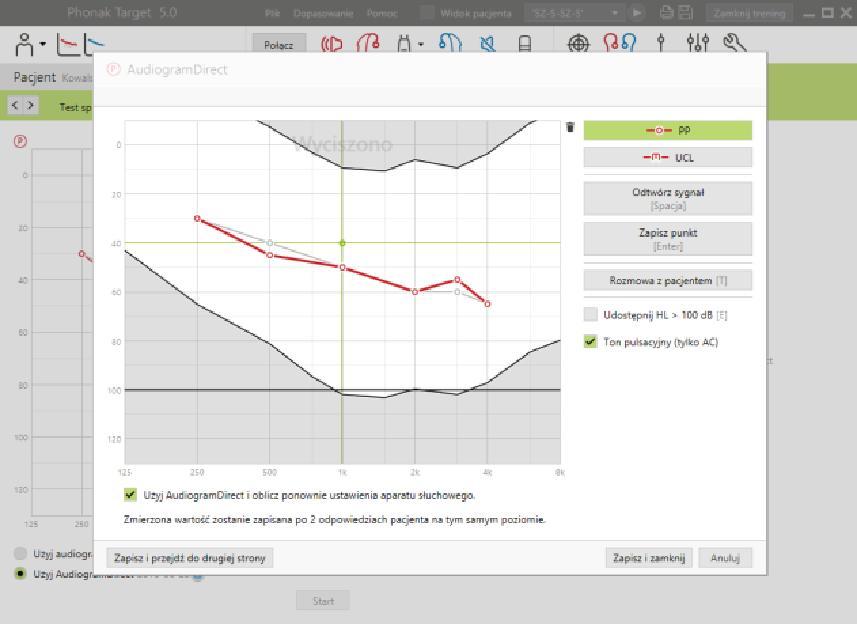Open the patient (client) icon in toolbar
Image resolution: width=857 pixels, height=624 pixels.
click(25, 44)
